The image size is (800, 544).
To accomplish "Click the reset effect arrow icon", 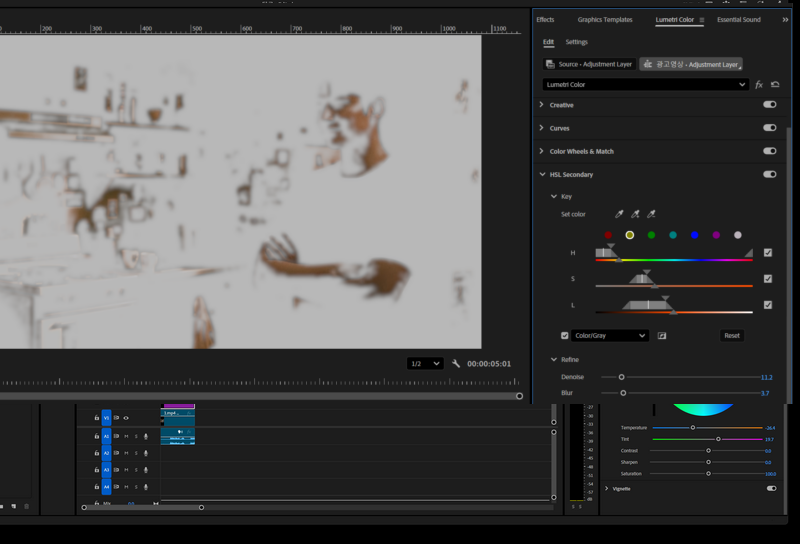I will pos(775,85).
